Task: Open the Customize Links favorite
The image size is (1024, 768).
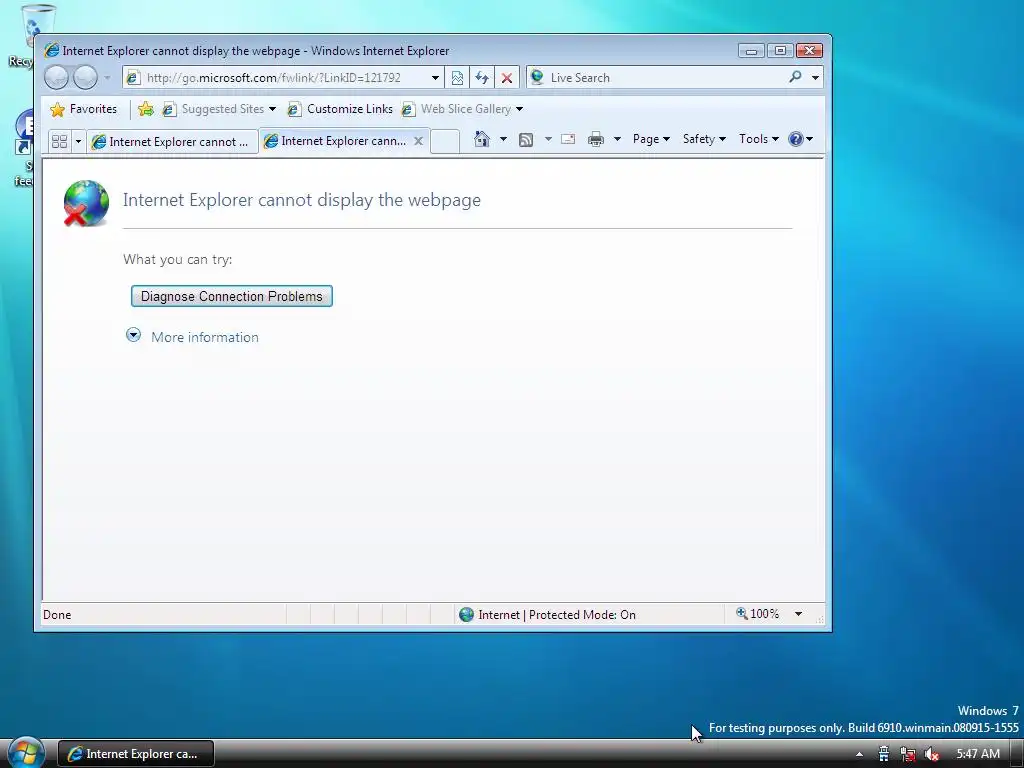Action: 340,109
